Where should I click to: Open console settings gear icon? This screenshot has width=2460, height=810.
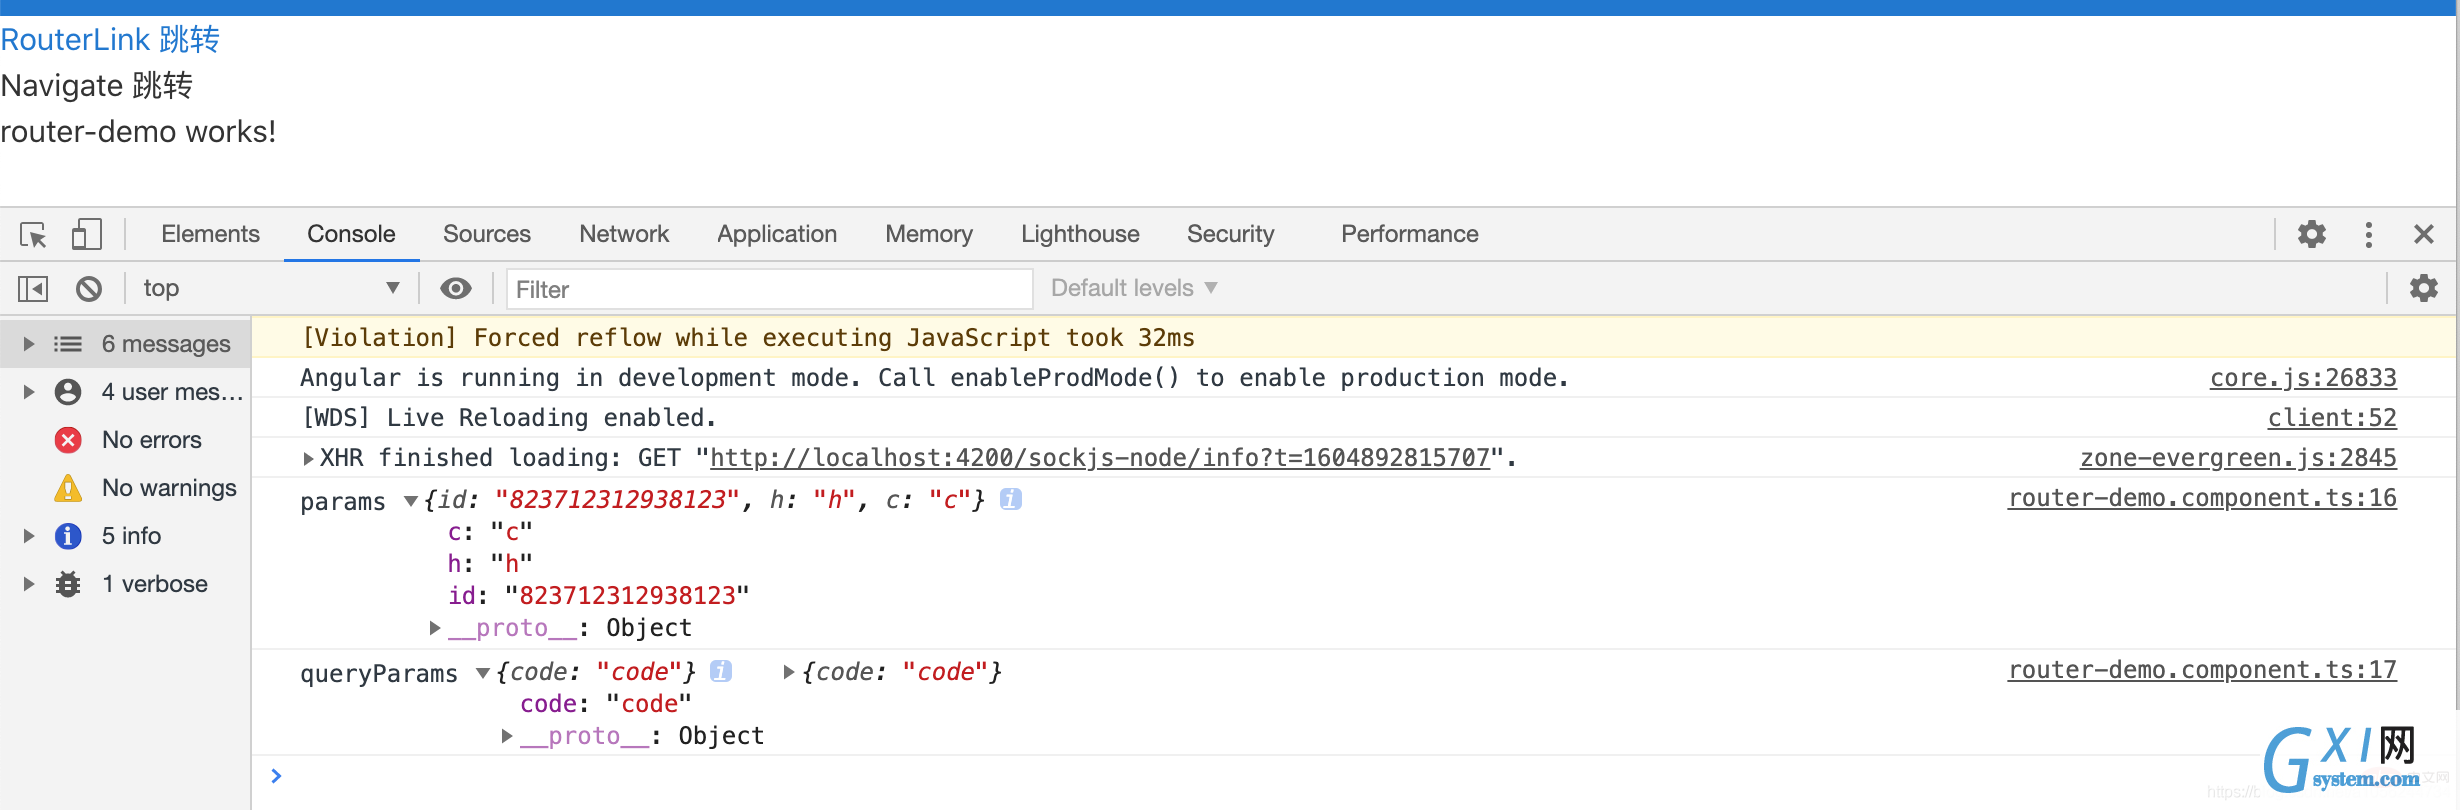pos(2423,288)
